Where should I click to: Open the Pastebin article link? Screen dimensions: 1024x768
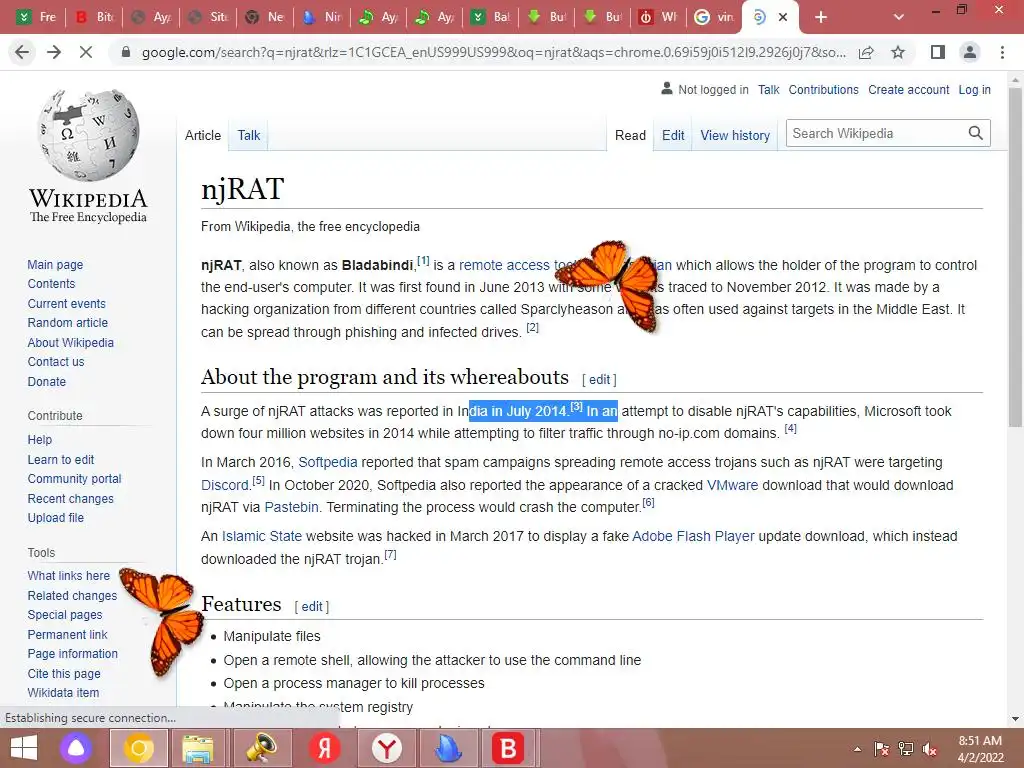tap(291, 507)
